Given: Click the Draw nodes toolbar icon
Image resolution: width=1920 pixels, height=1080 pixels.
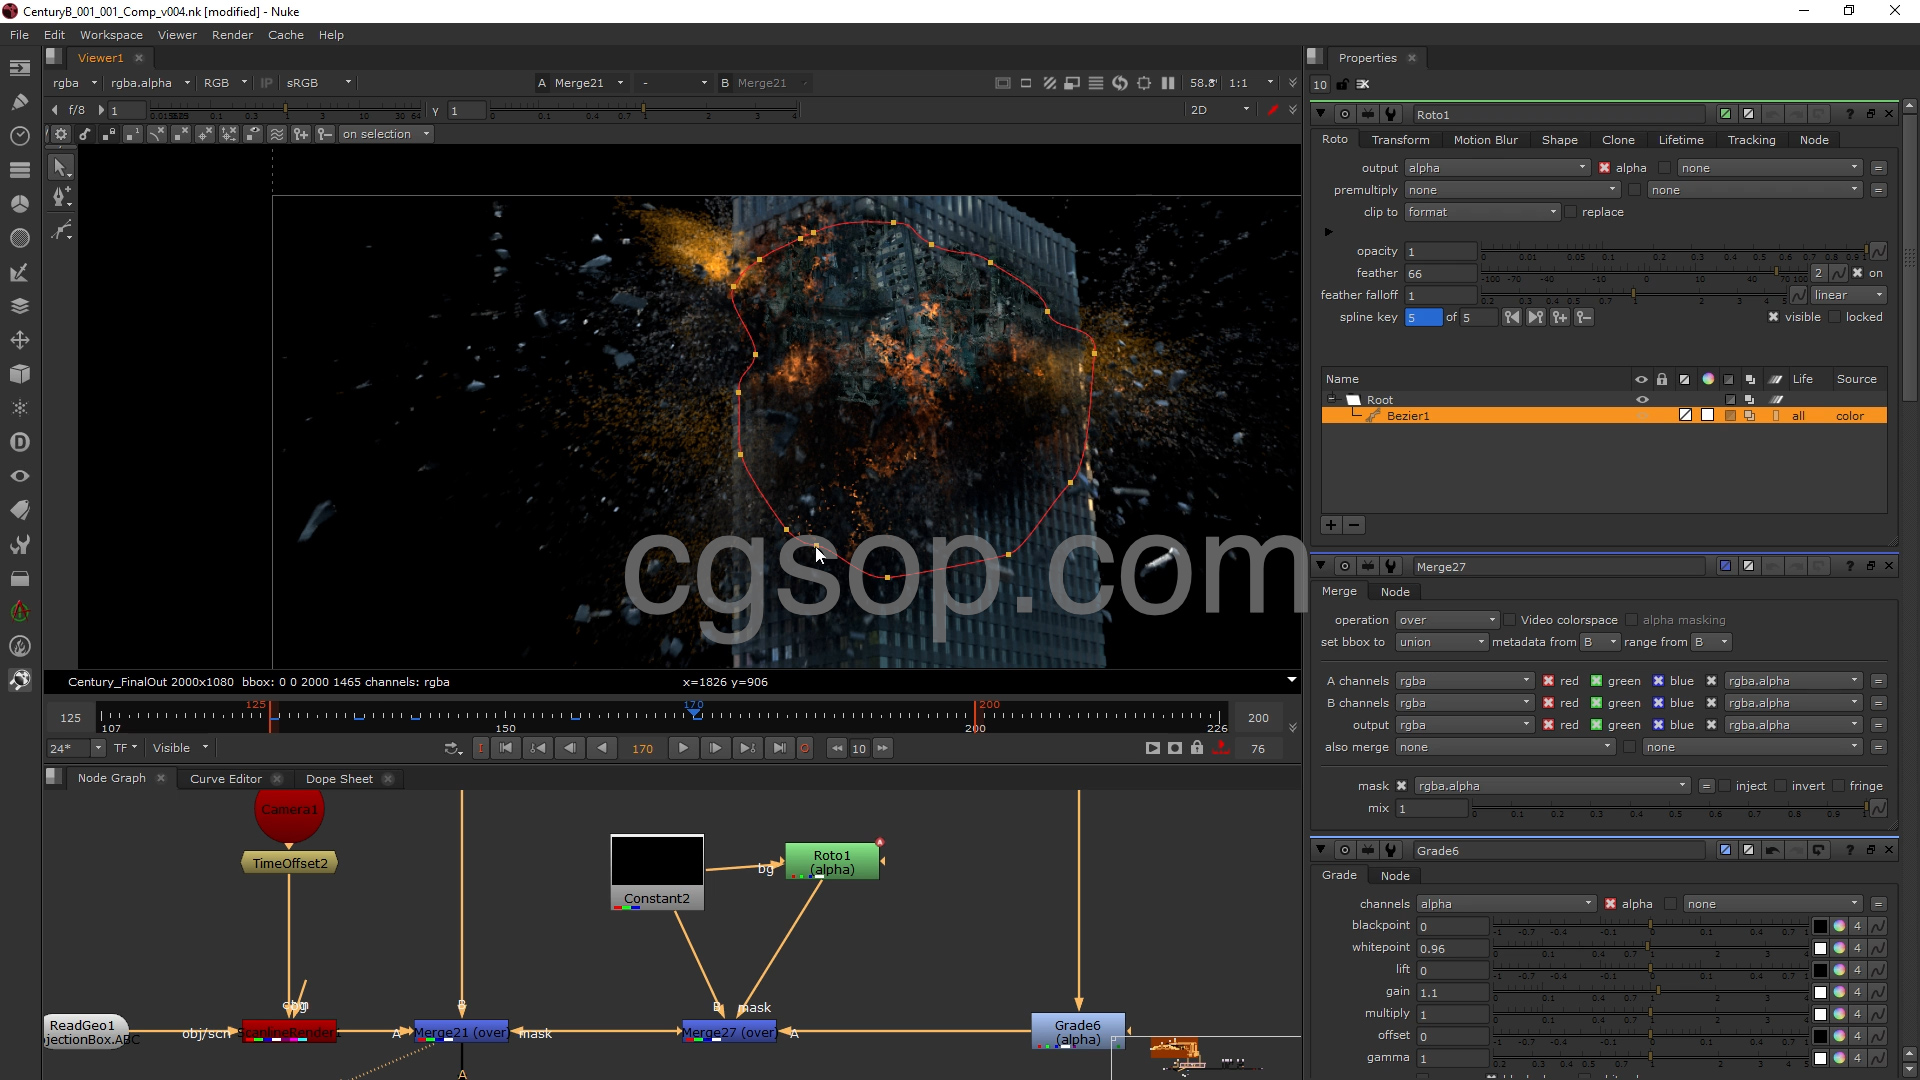Looking at the screenshot, I should pos(19,101).
